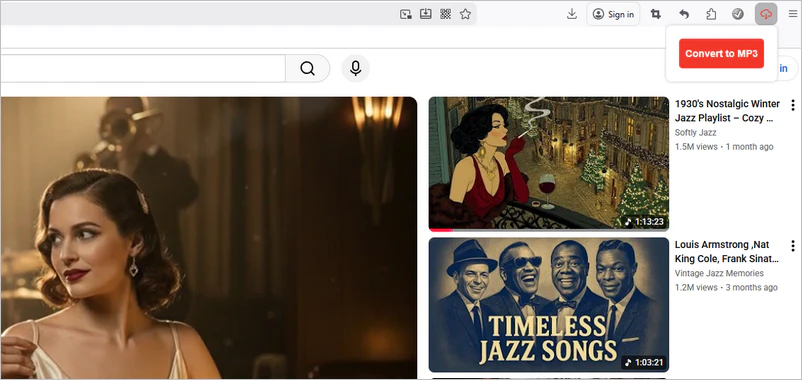Screen dimensions: 802x380
Task: Click '1.2M views · 3 months ago' text
Action: [x=726, y=287]
